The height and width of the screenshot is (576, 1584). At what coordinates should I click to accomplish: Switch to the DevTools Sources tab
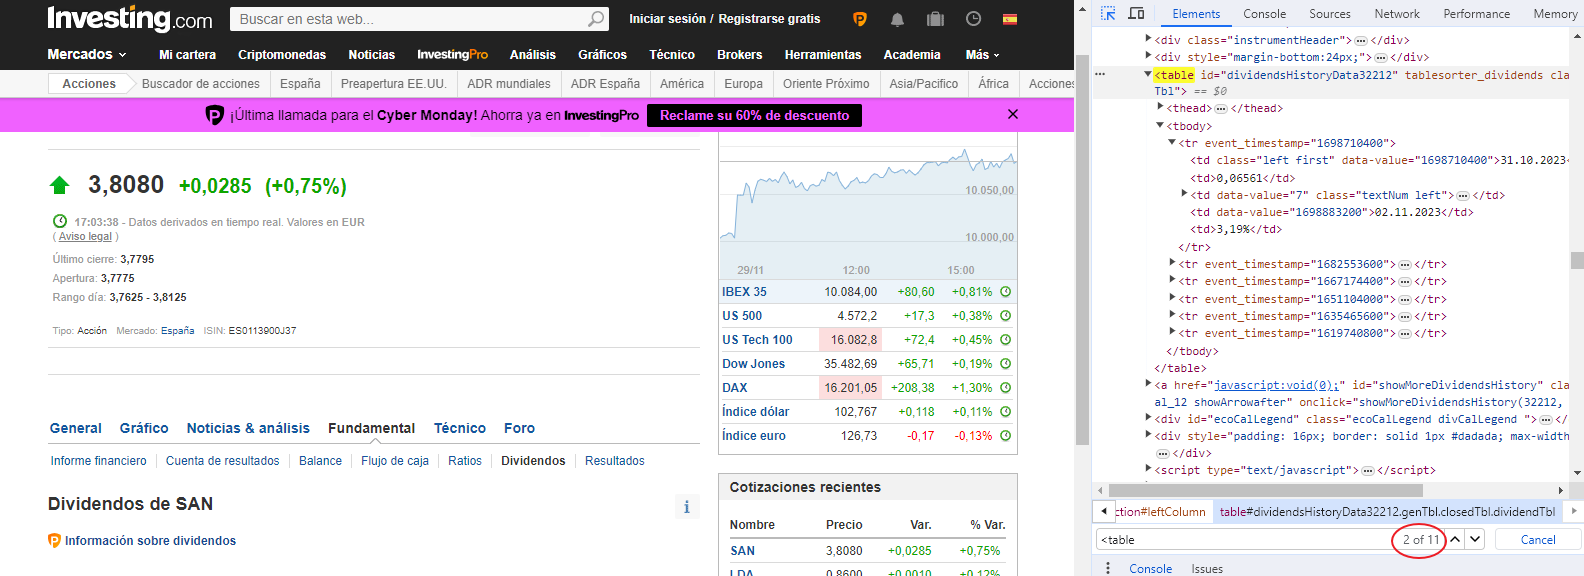pos(1330,14)
